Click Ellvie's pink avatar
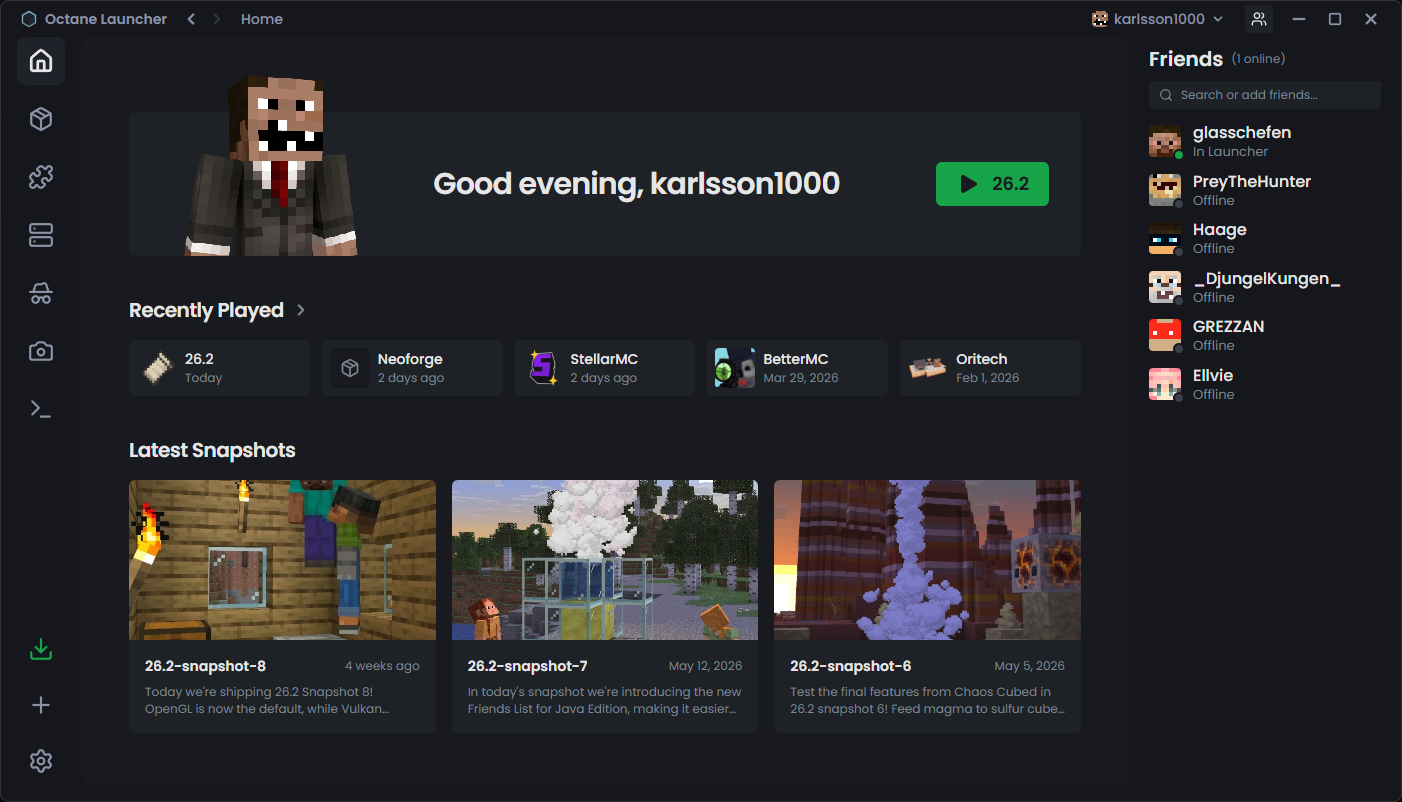 (1165, 384)
